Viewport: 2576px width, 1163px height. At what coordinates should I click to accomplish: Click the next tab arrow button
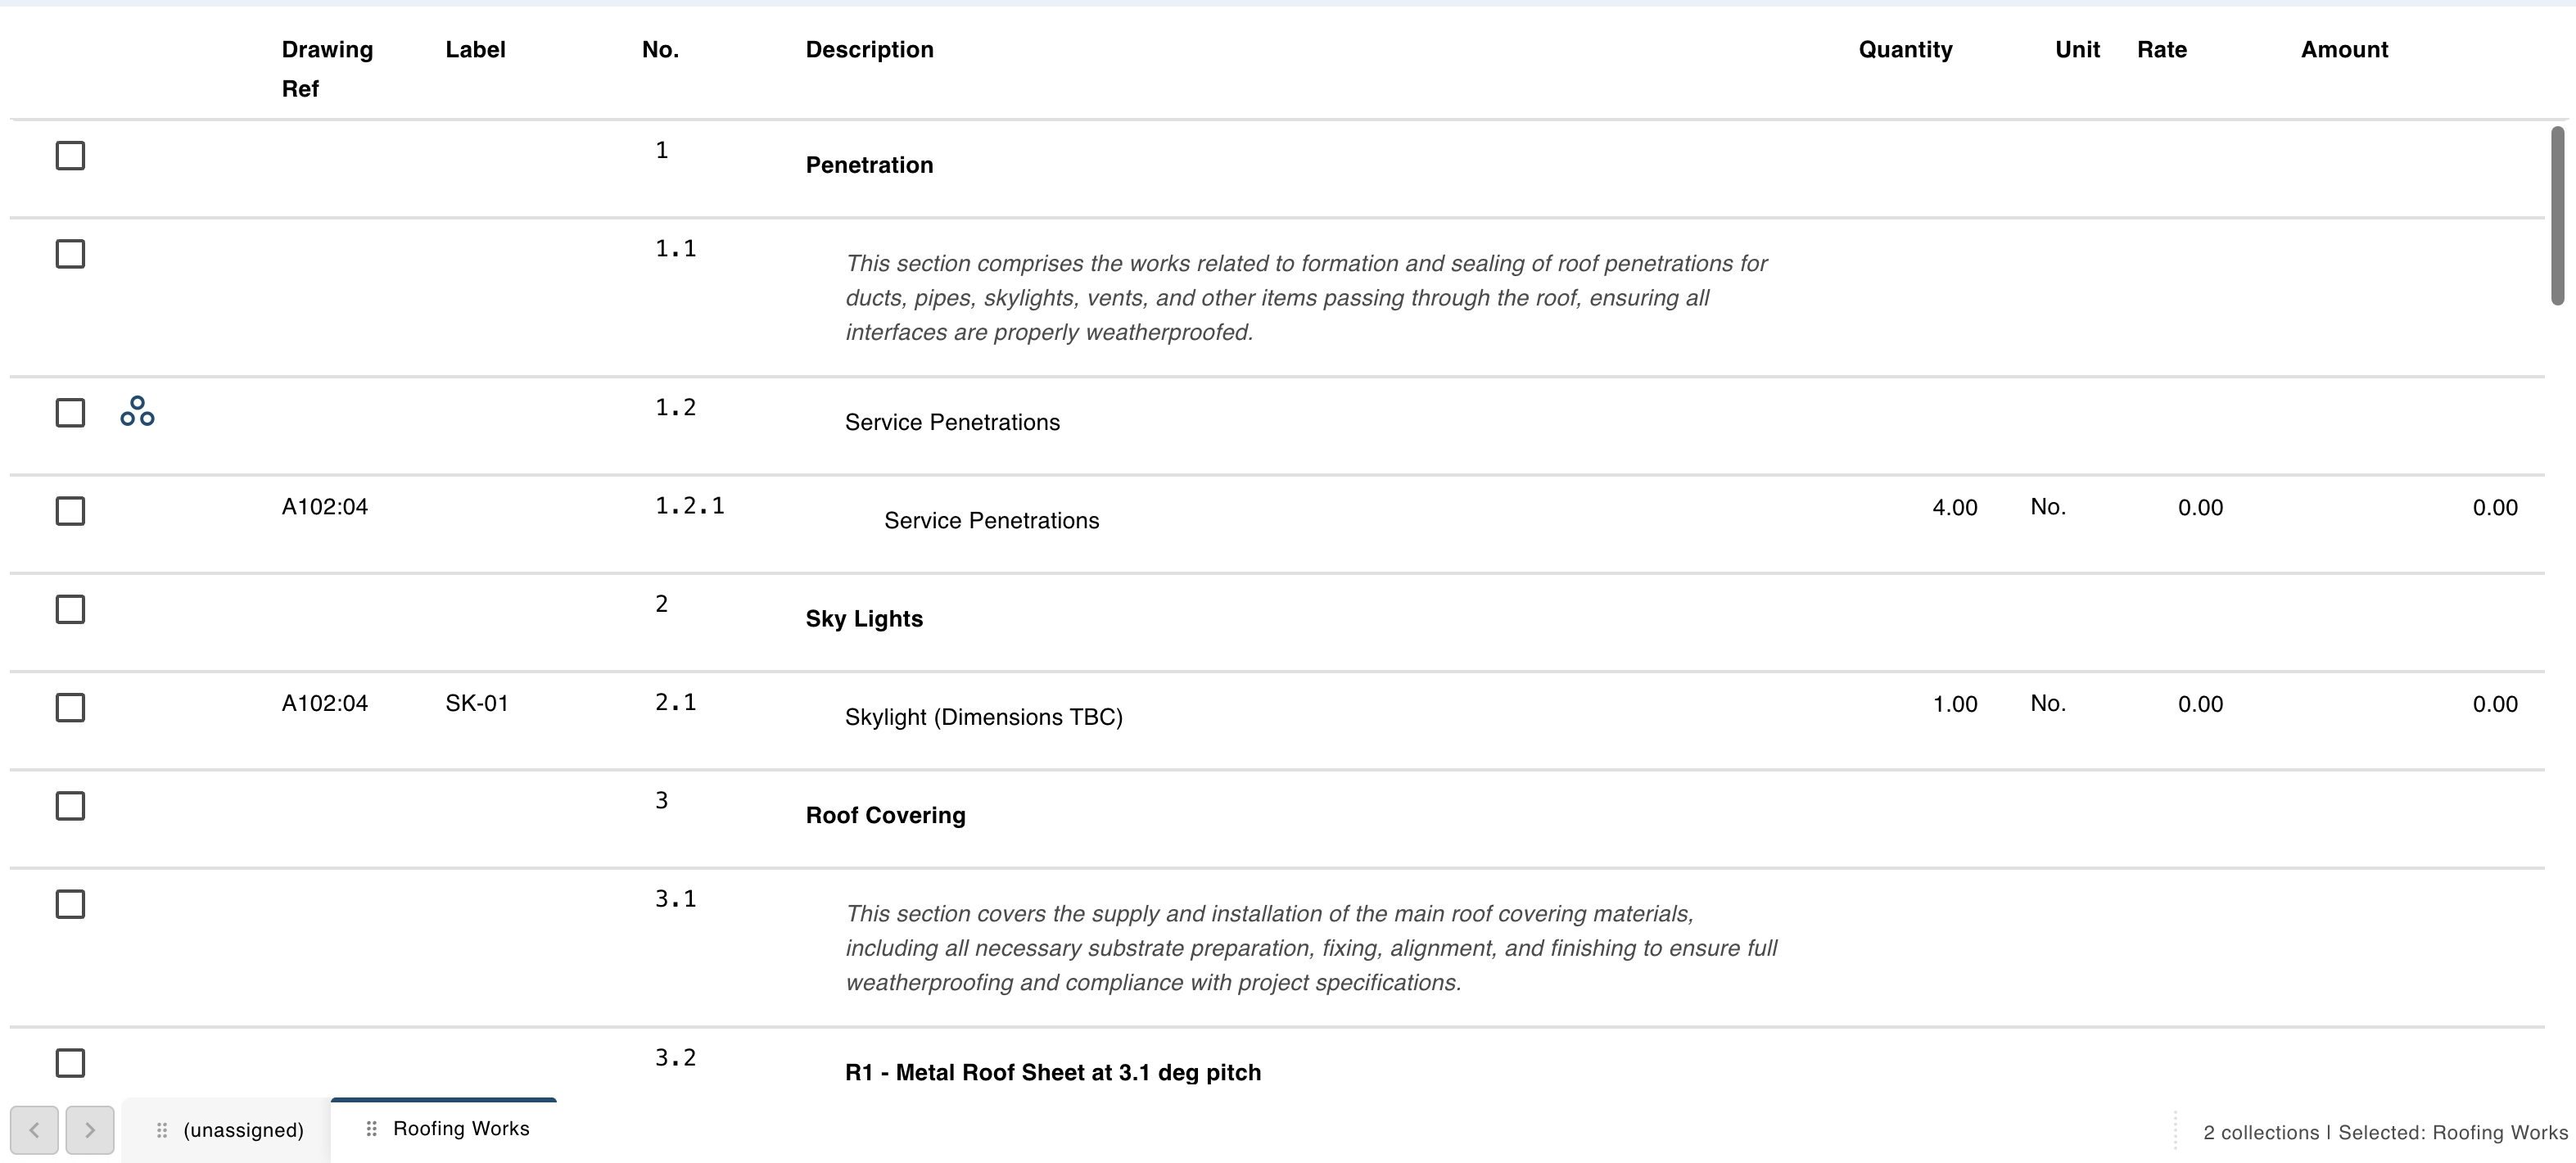point(90,1130)
